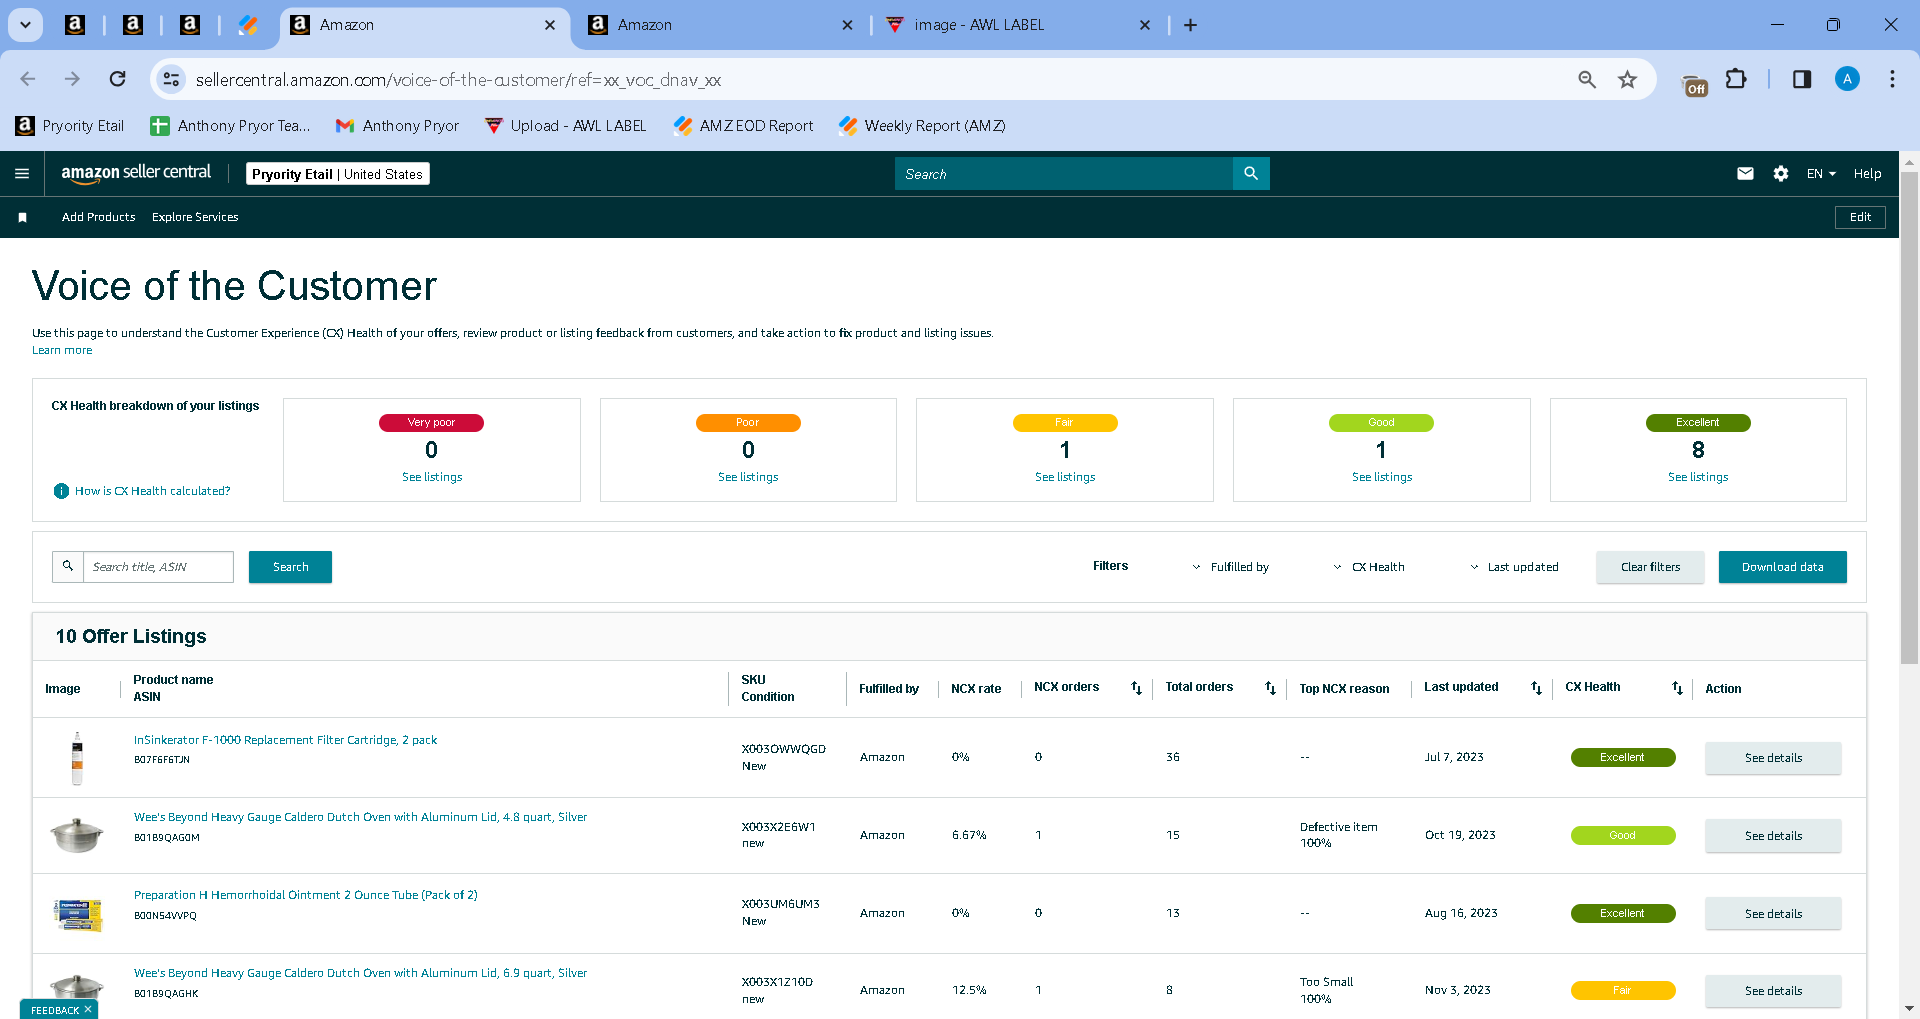1920x1019 pixels.
Task: Open the Pryority Etail United States account switcher
Action: pos(338,174)
